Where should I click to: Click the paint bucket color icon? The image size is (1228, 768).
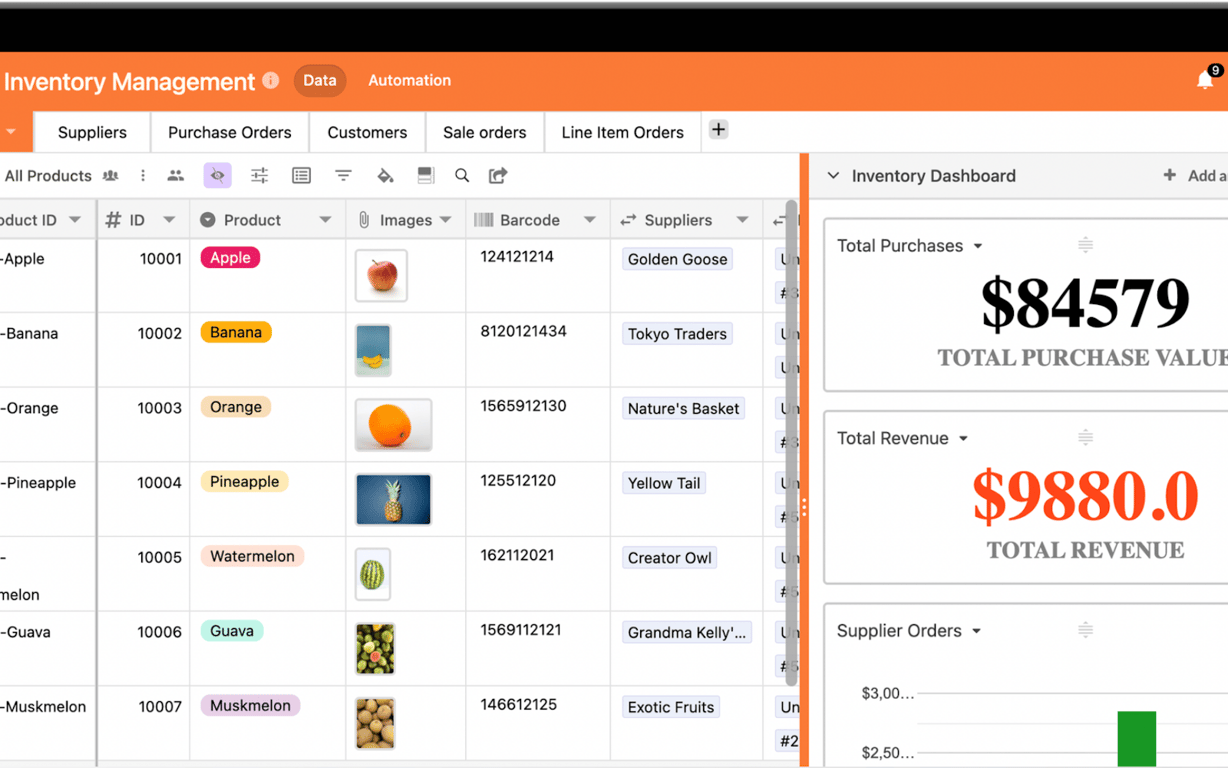click(385, 175)
